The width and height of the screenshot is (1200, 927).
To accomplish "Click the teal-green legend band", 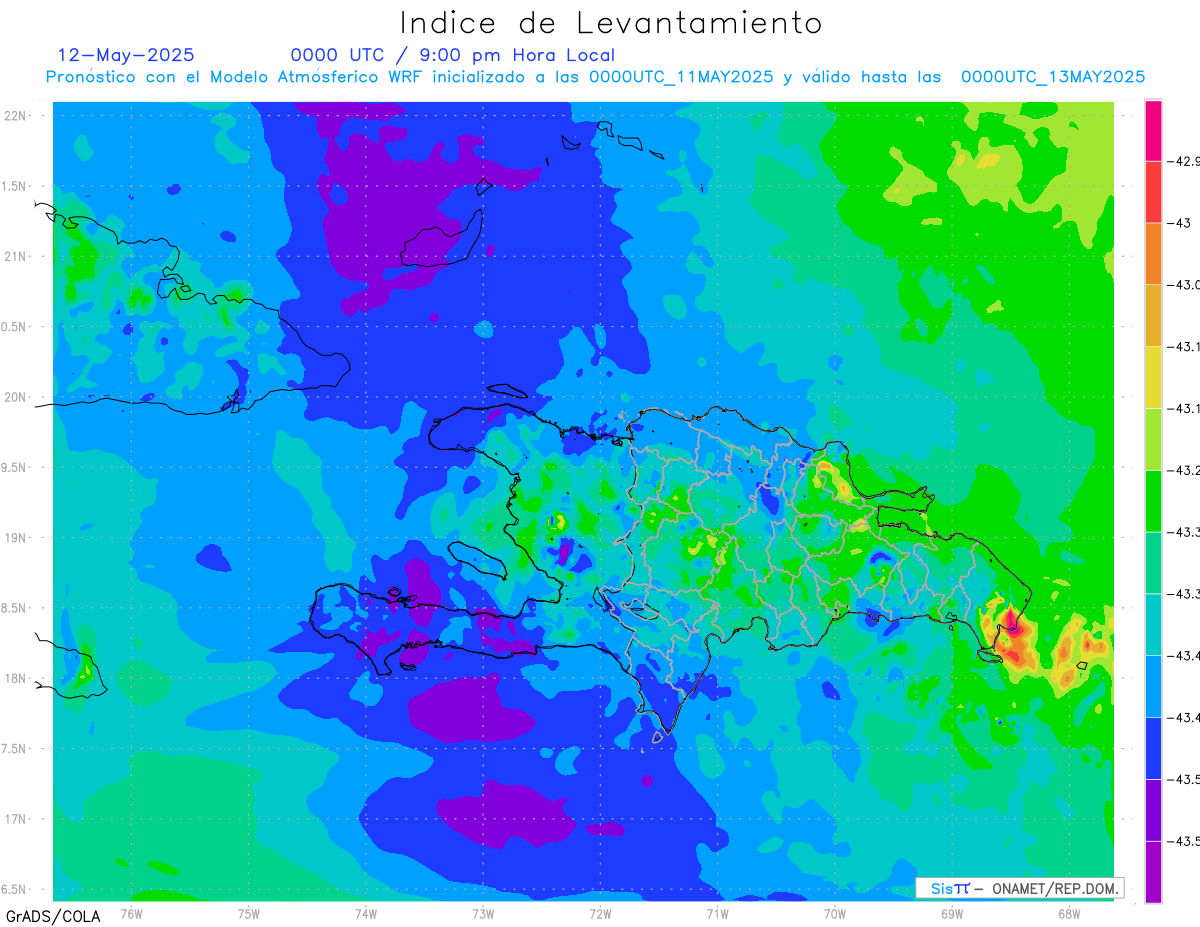I will point(1153,562).
